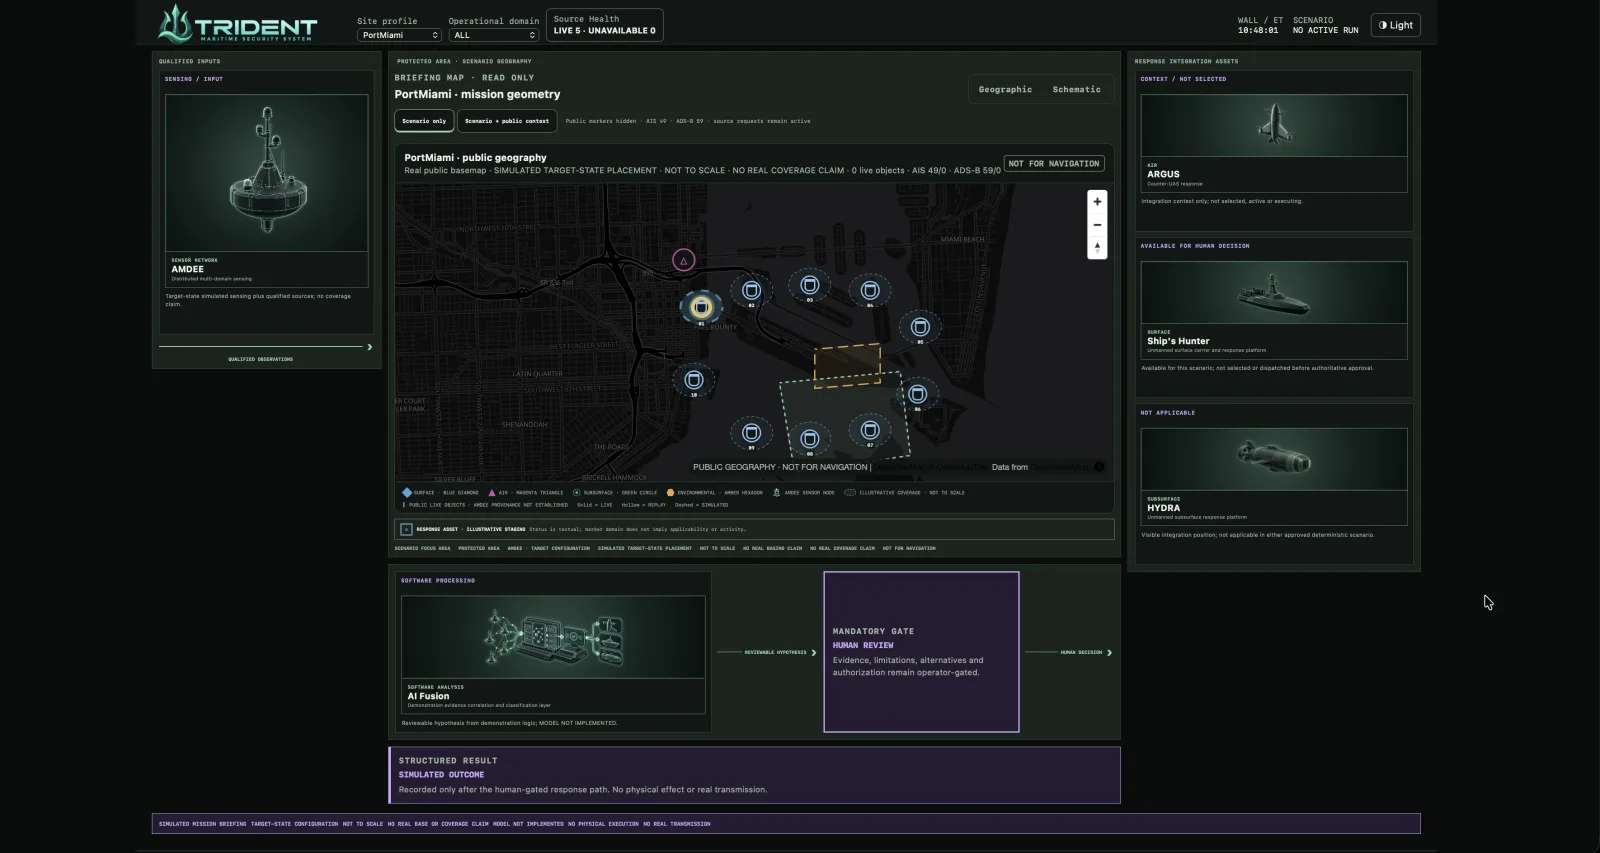This screenshot has height=853, width=1600.
Task: Click the response asset staging marker icon
Action: click(x=406, y=529)
